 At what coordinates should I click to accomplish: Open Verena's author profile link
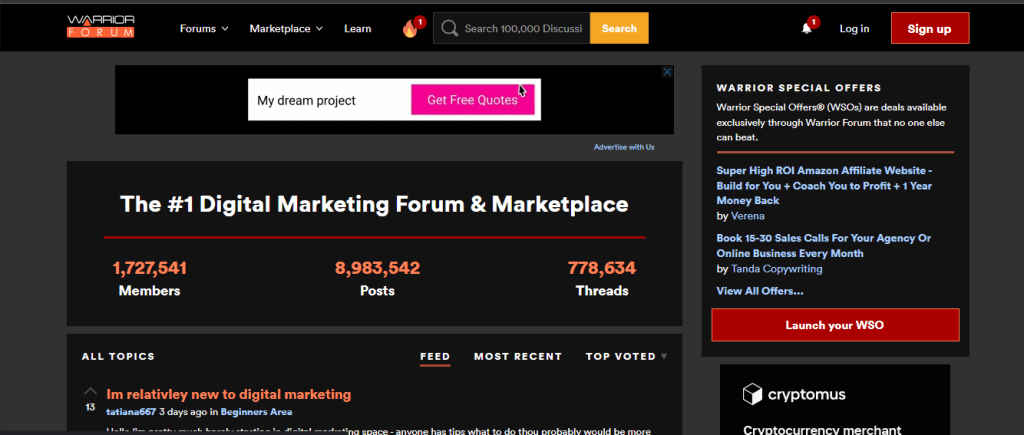click(747, 216)
